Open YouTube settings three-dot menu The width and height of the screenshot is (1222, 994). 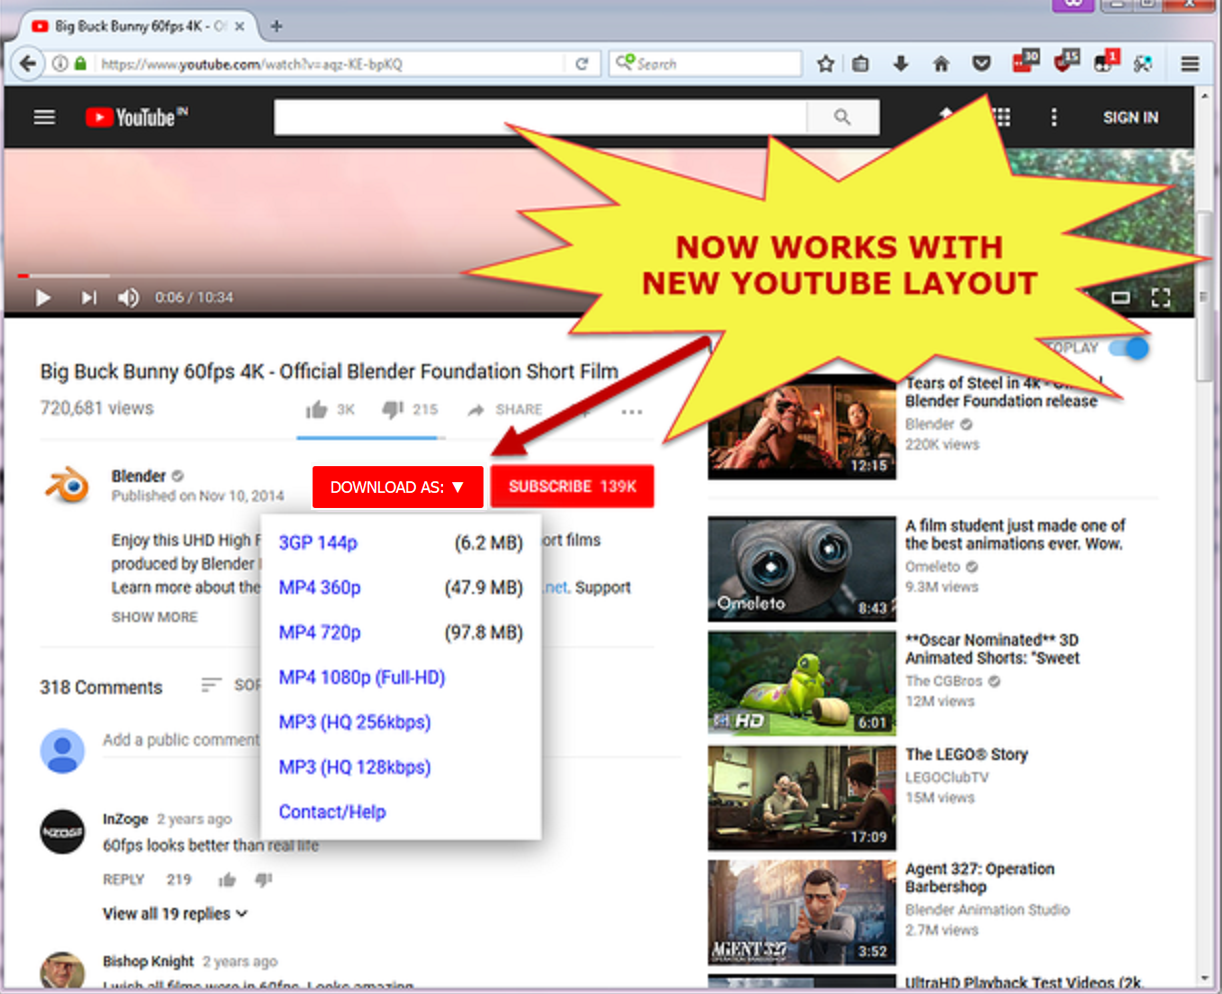click(x=1053, y=117)
